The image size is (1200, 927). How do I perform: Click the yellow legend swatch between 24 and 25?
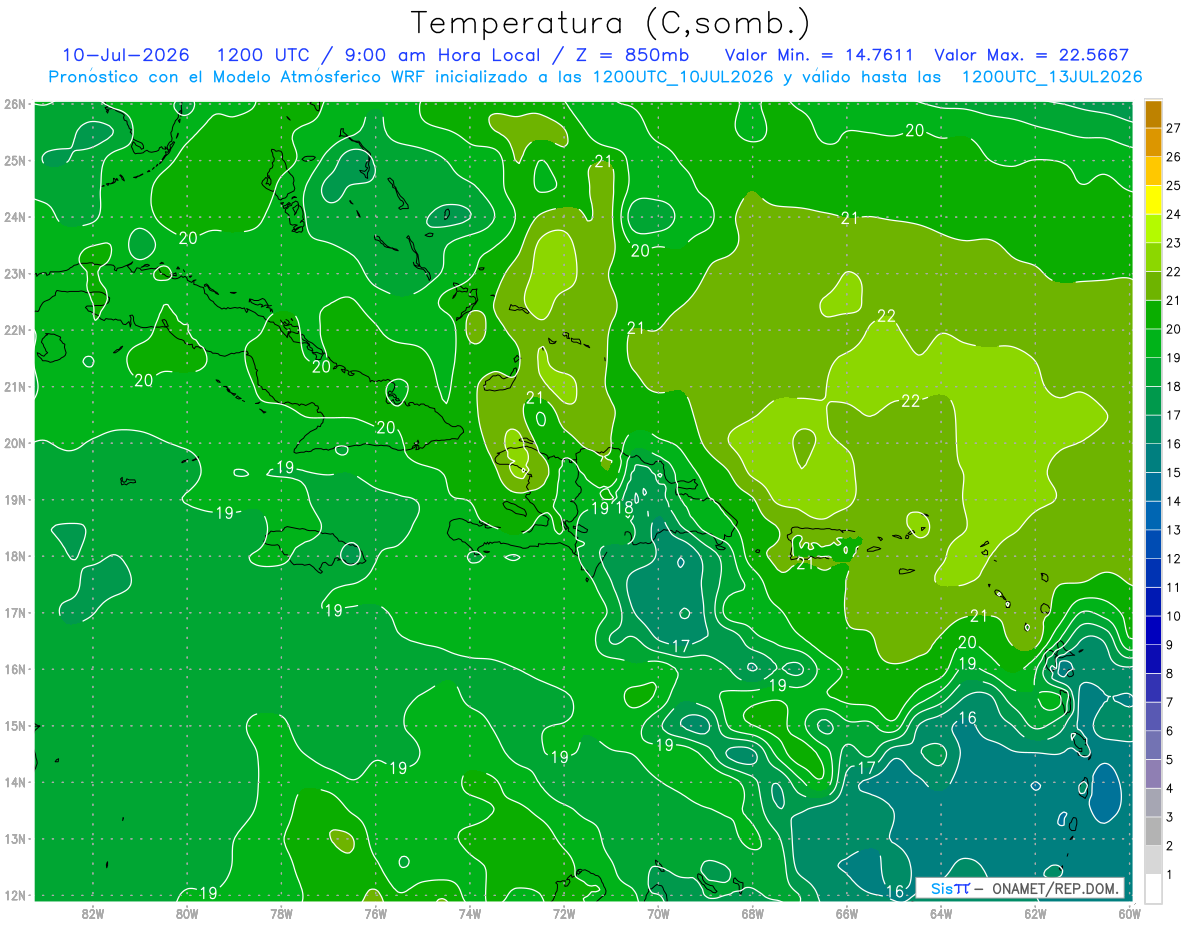pyautogui.click(x=1153, y=200)
